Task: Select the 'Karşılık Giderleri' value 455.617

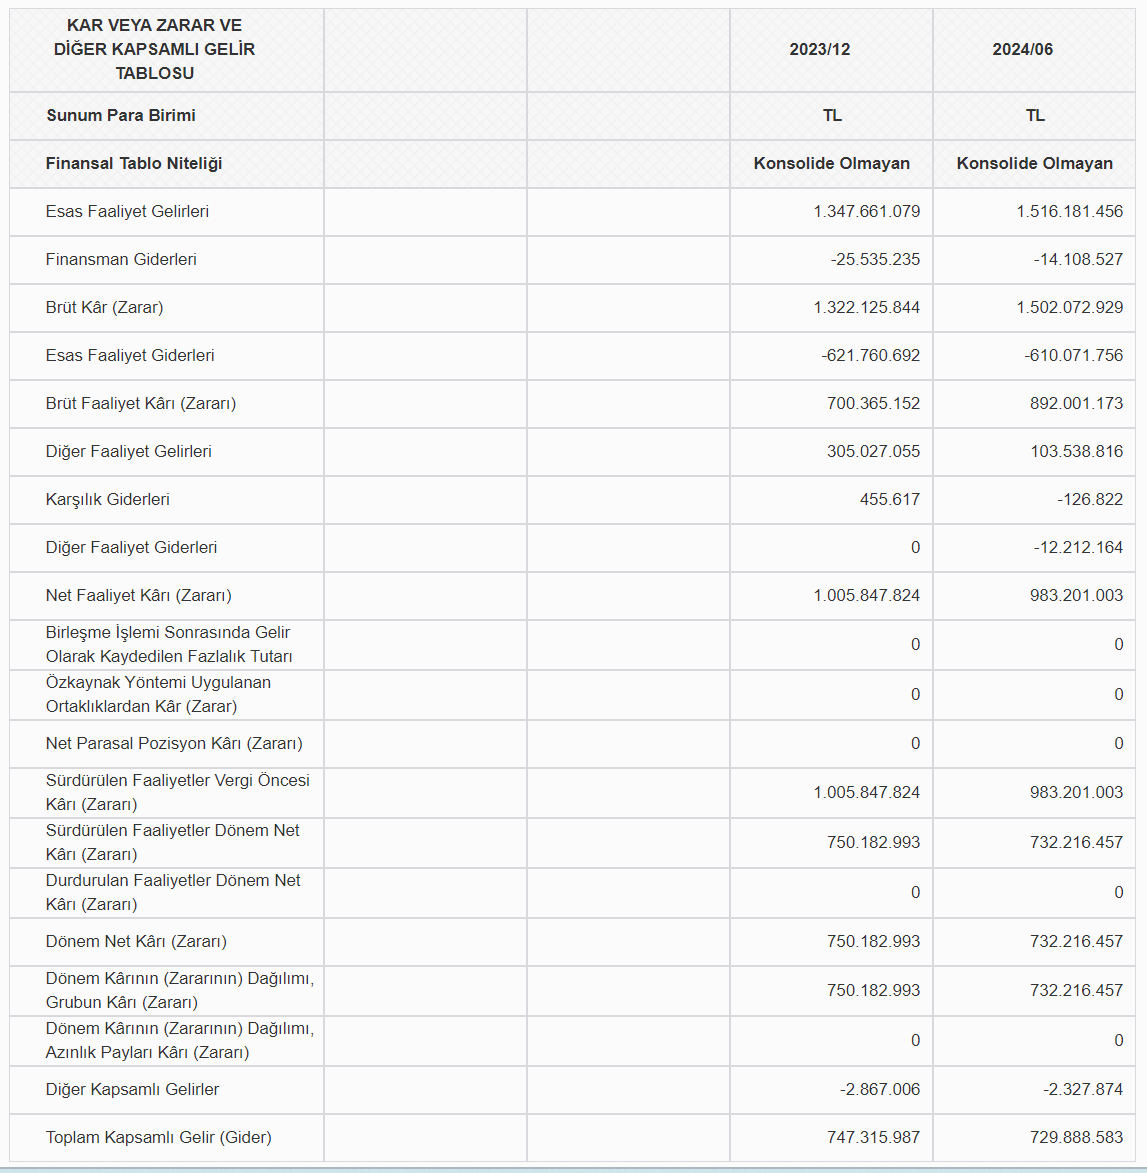Action: pyautogui.click(x=889, y=500)
